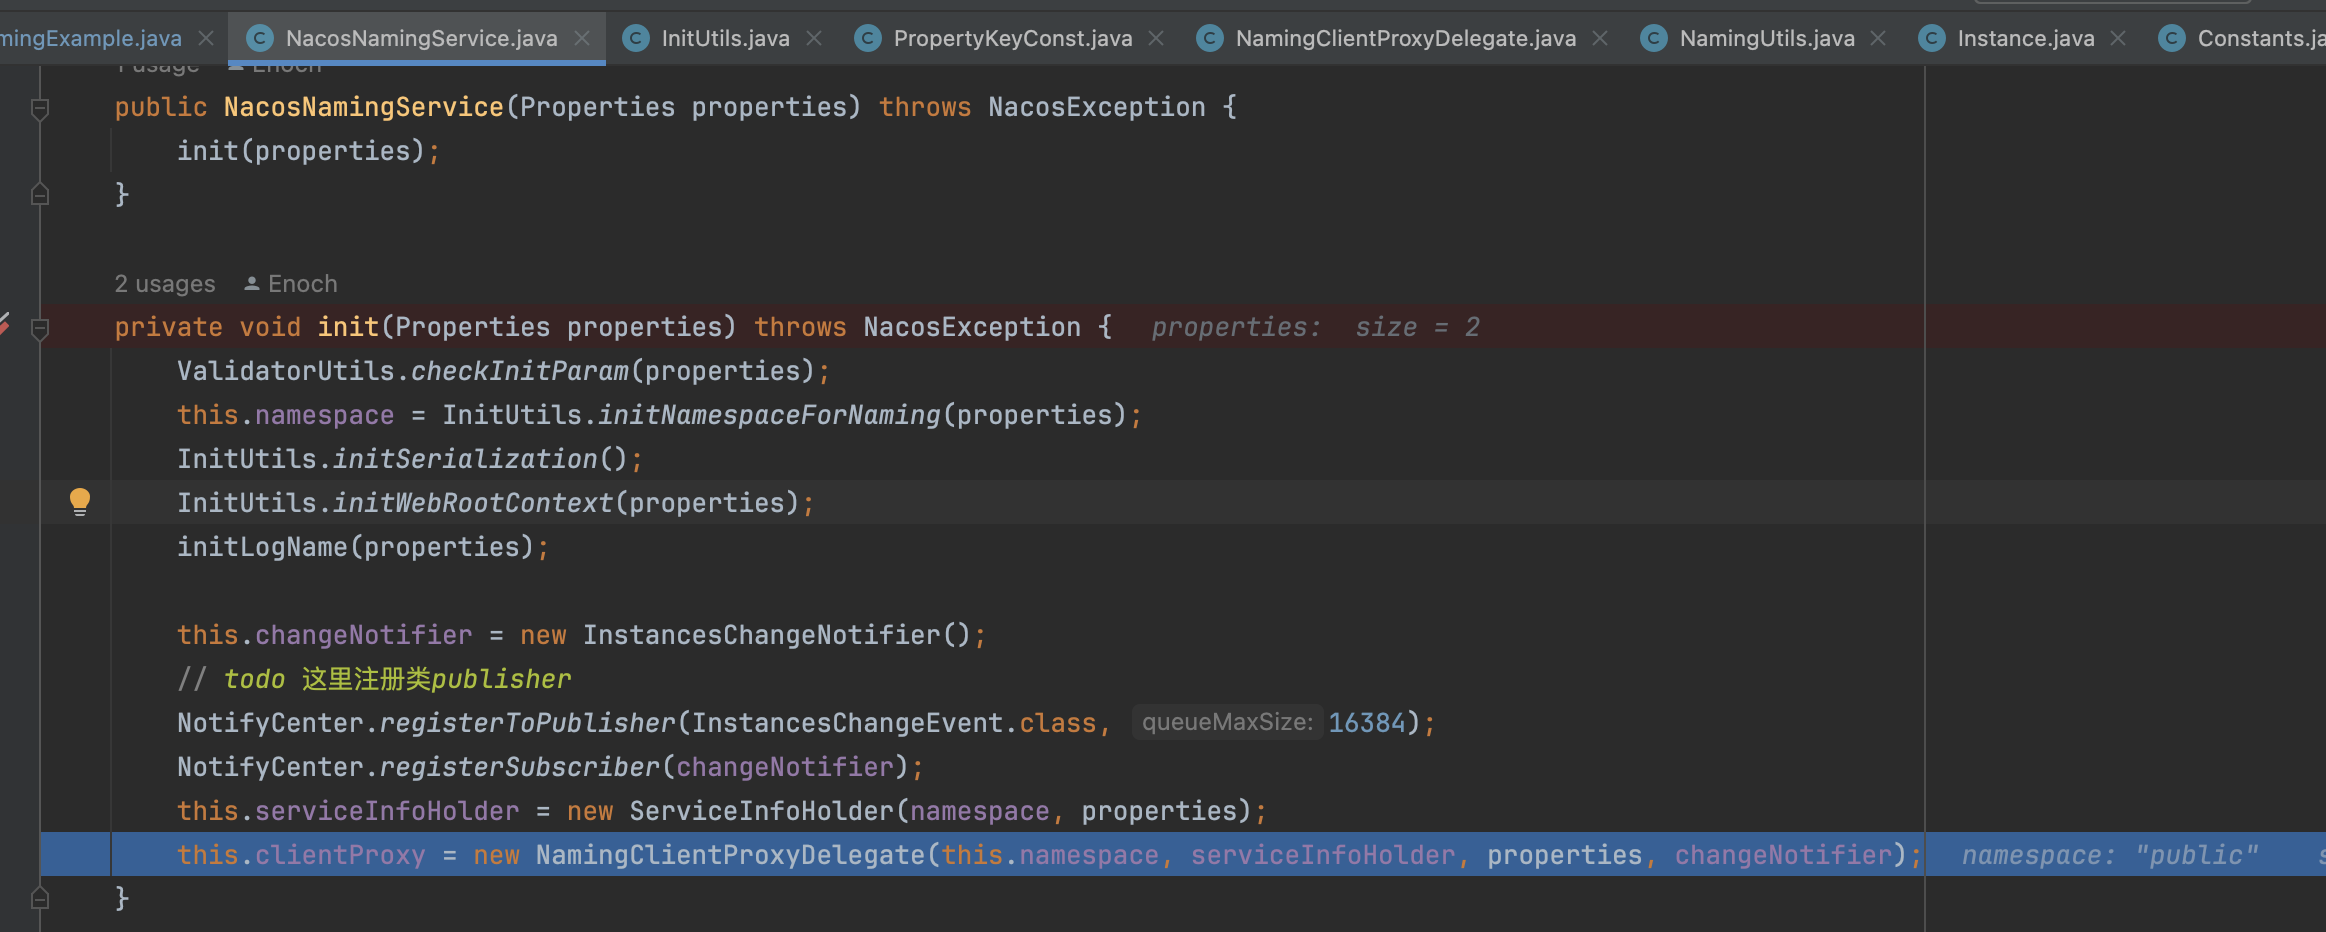2326x932 pixels.
Task: Click the 16384 numeric literal
Action: pos(1367,723)
